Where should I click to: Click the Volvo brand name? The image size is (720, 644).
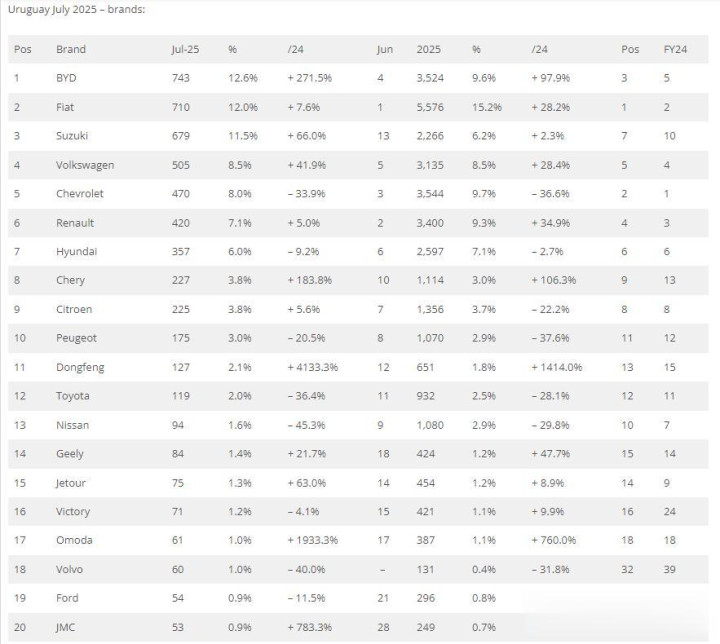[70, 570]
